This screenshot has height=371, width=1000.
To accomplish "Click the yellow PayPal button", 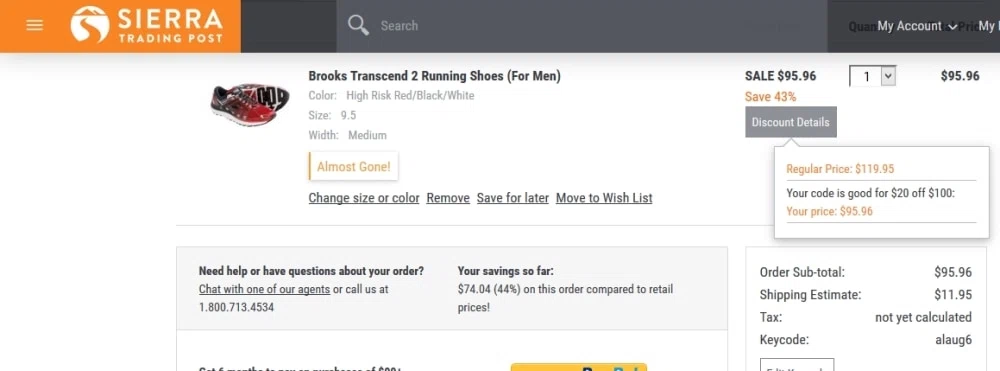I will [578, 367].
